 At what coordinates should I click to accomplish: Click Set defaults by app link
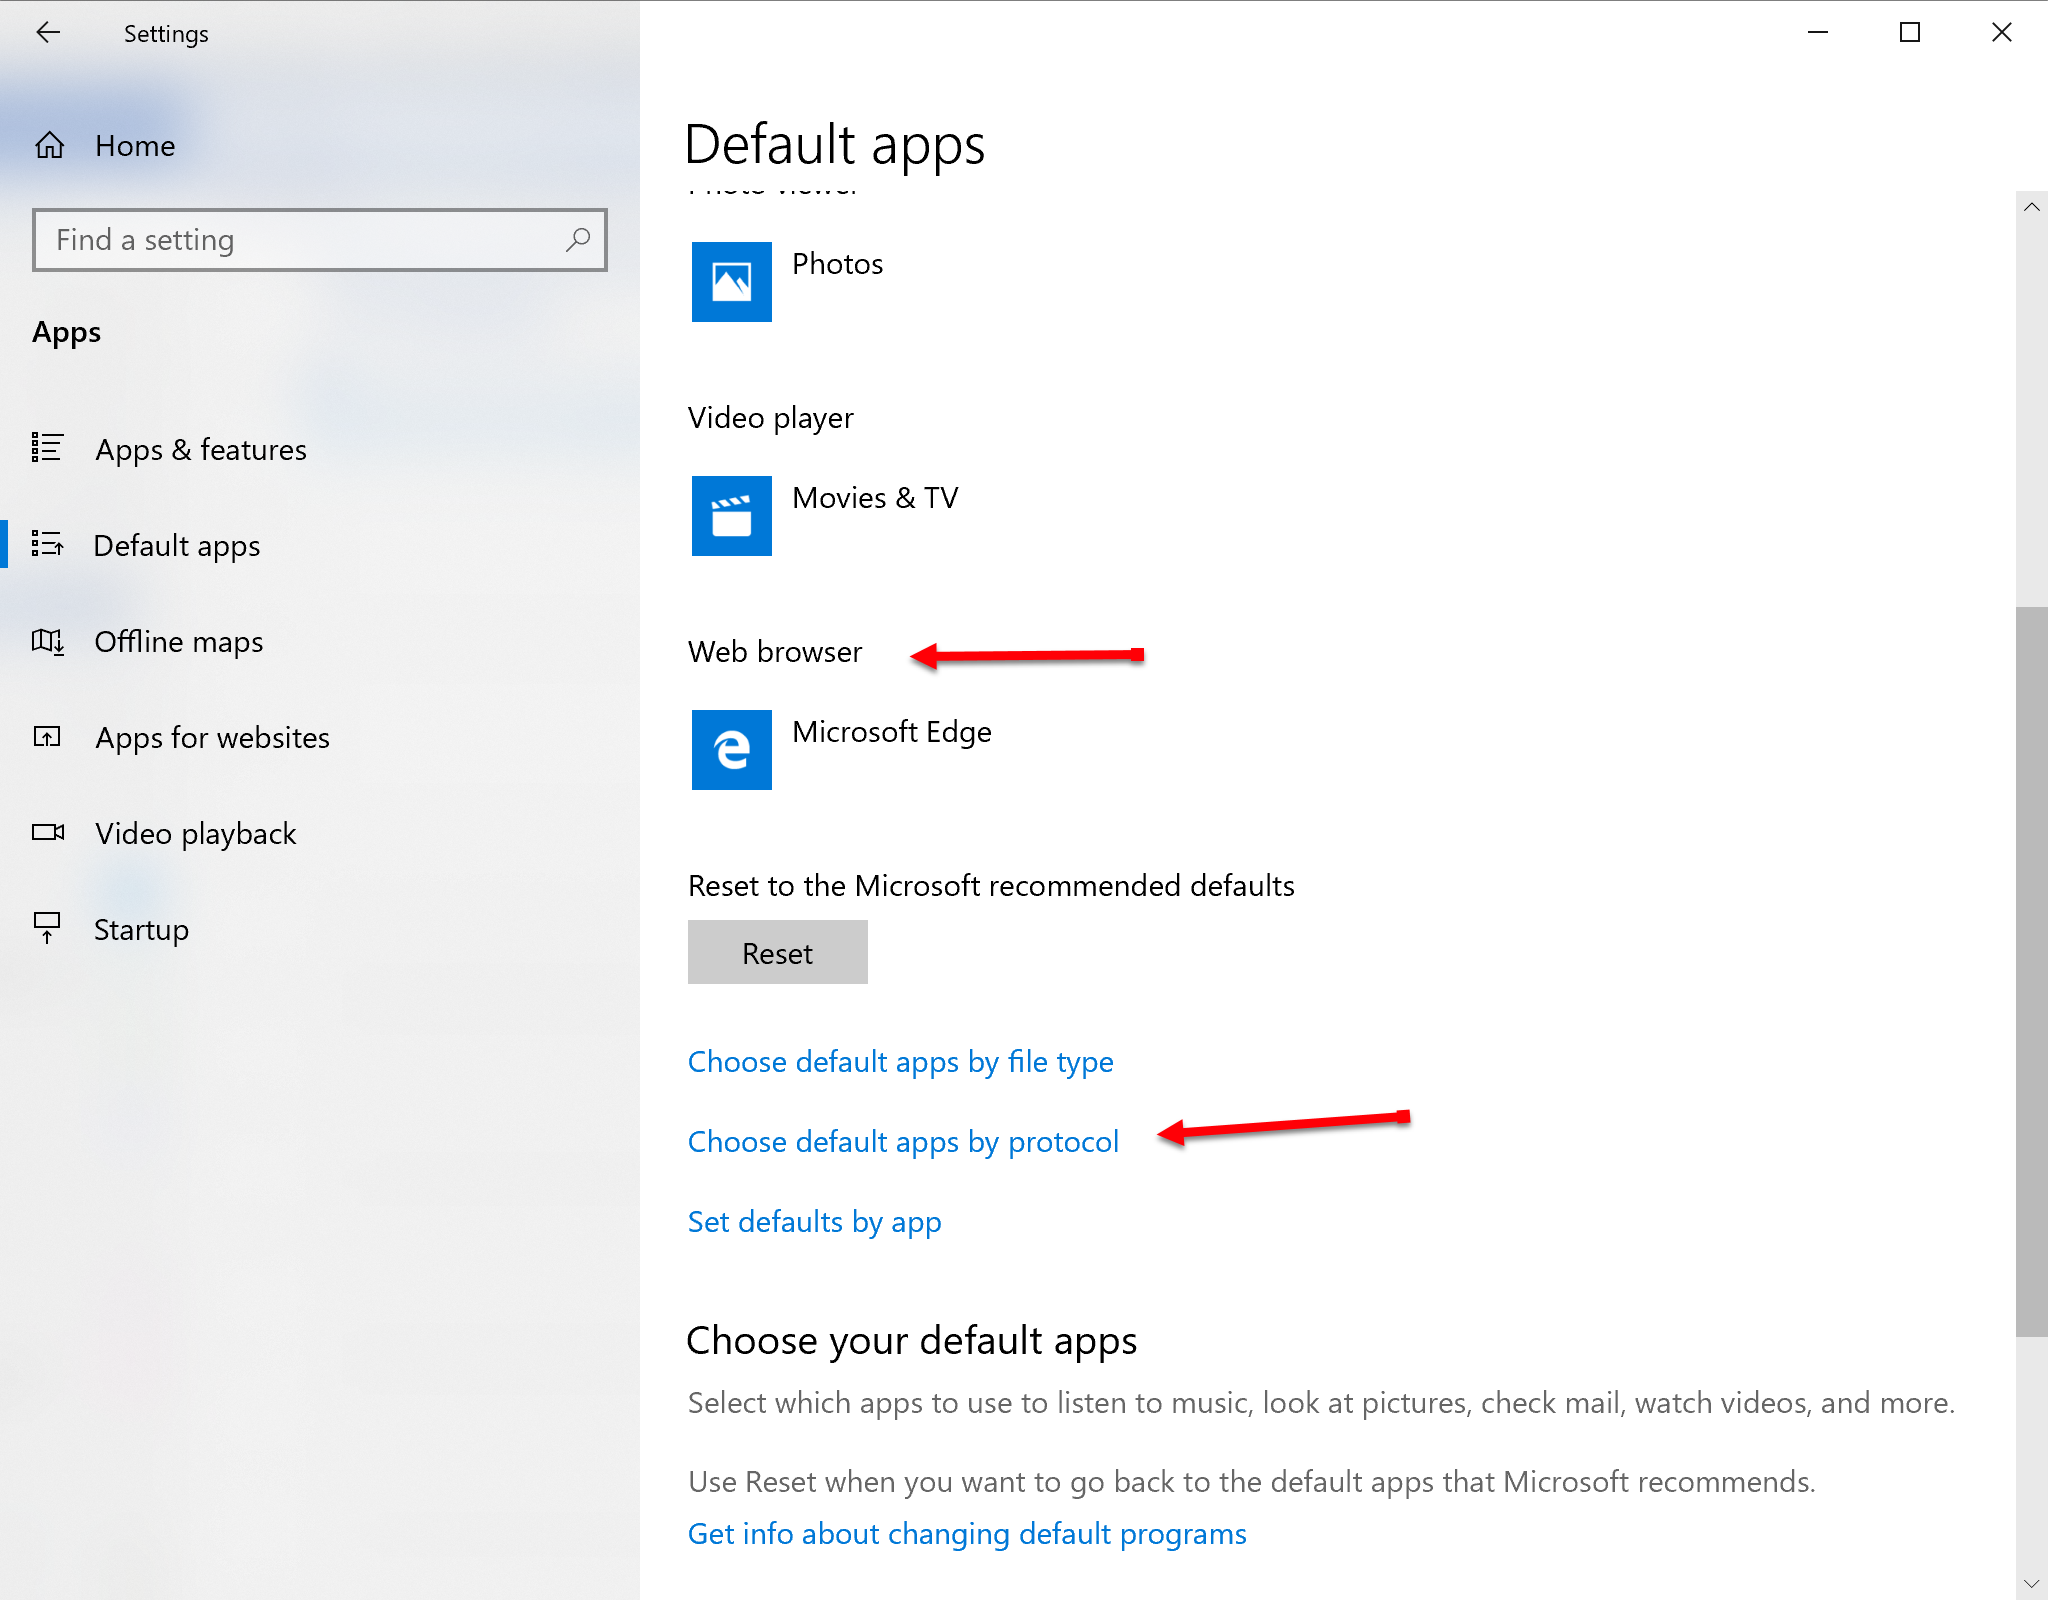(814, 1221)
